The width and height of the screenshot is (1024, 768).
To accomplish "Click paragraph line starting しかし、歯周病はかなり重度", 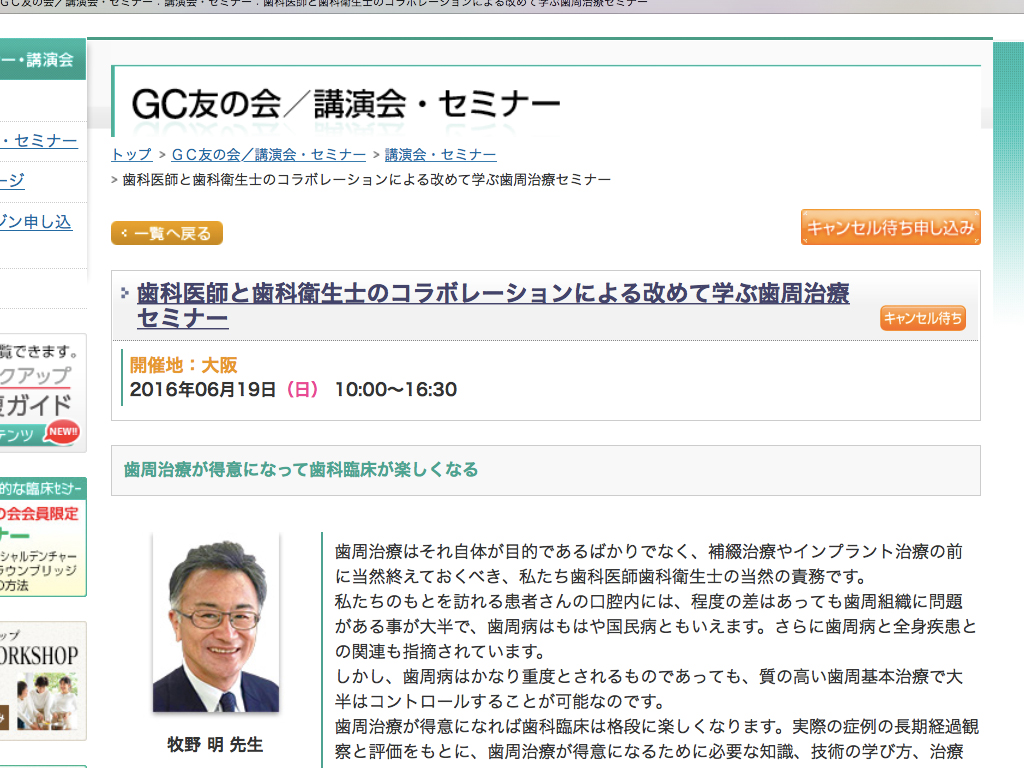I will pyautogui.click(x=649, y=677).
